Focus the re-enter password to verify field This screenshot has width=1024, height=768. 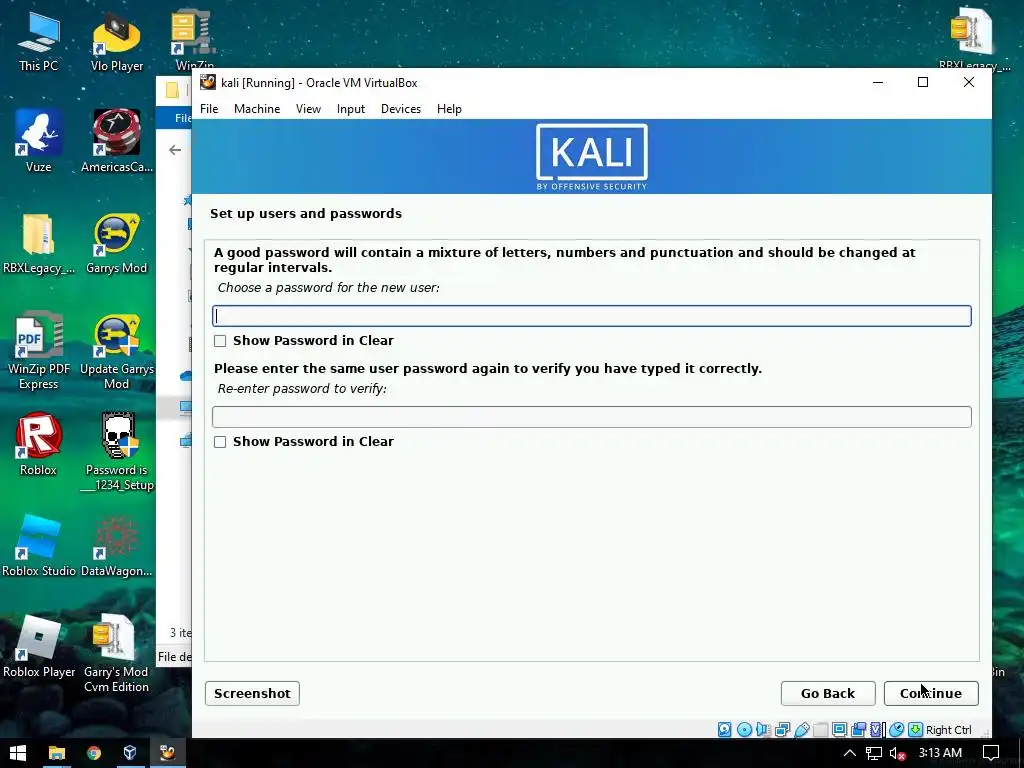click(x=592, y=417)
